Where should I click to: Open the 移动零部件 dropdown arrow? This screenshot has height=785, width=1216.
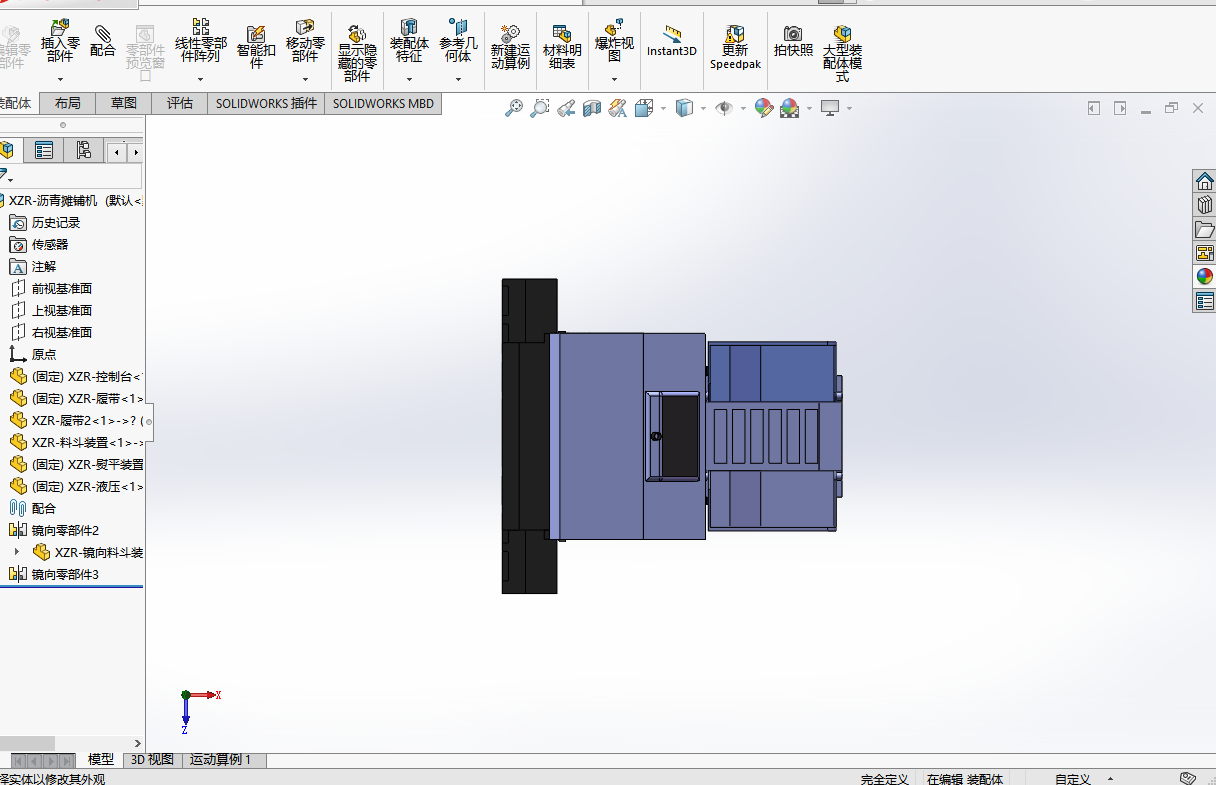click(305, 79)
